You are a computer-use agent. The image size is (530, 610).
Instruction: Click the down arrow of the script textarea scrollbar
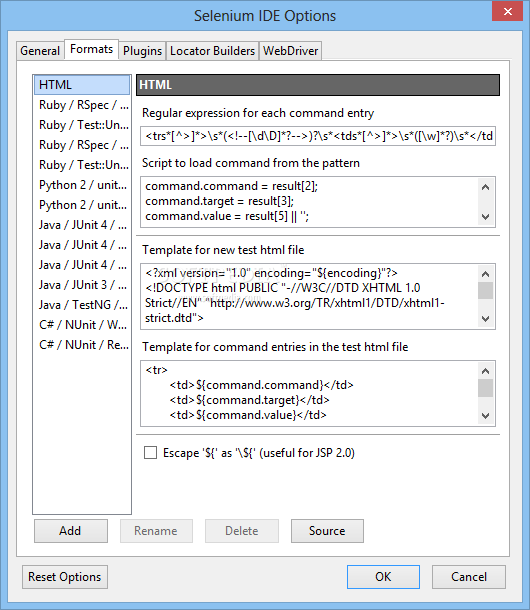[x=485, y=217]
